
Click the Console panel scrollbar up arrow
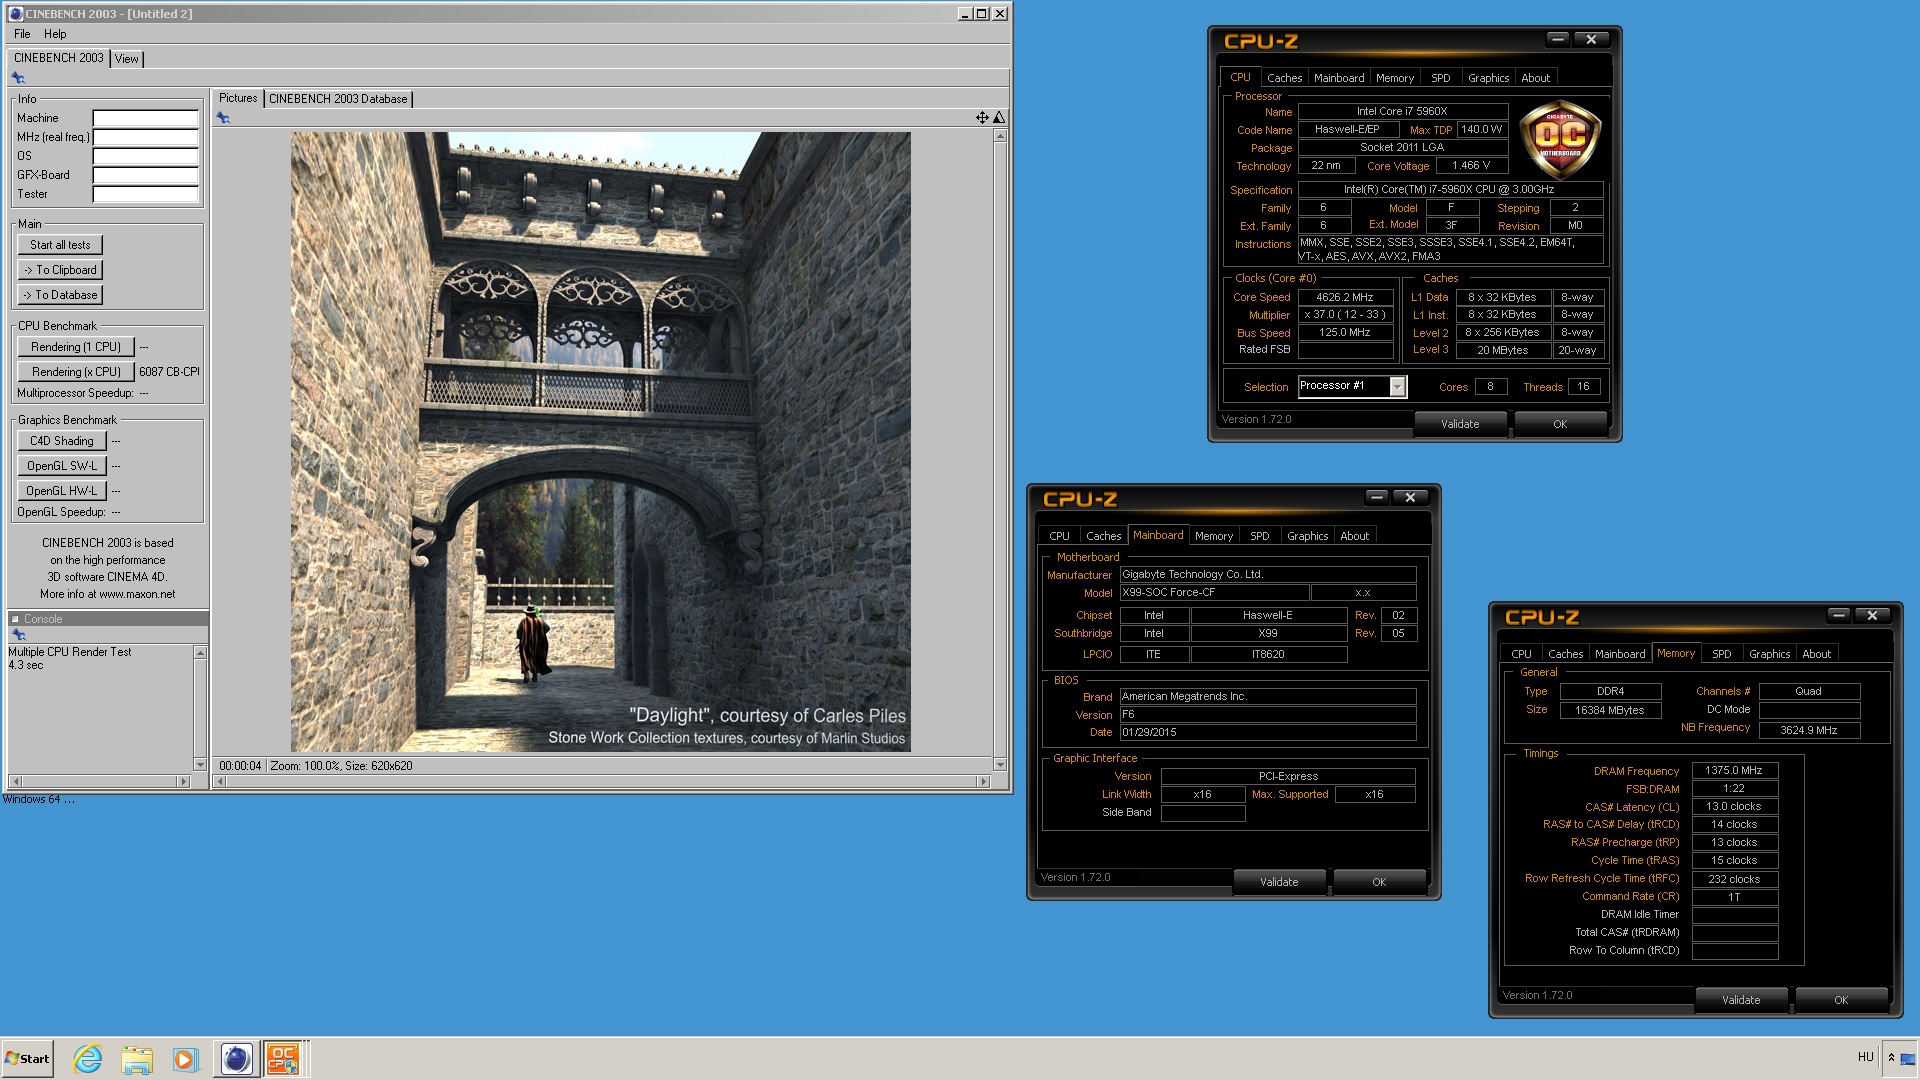point(200,653)
